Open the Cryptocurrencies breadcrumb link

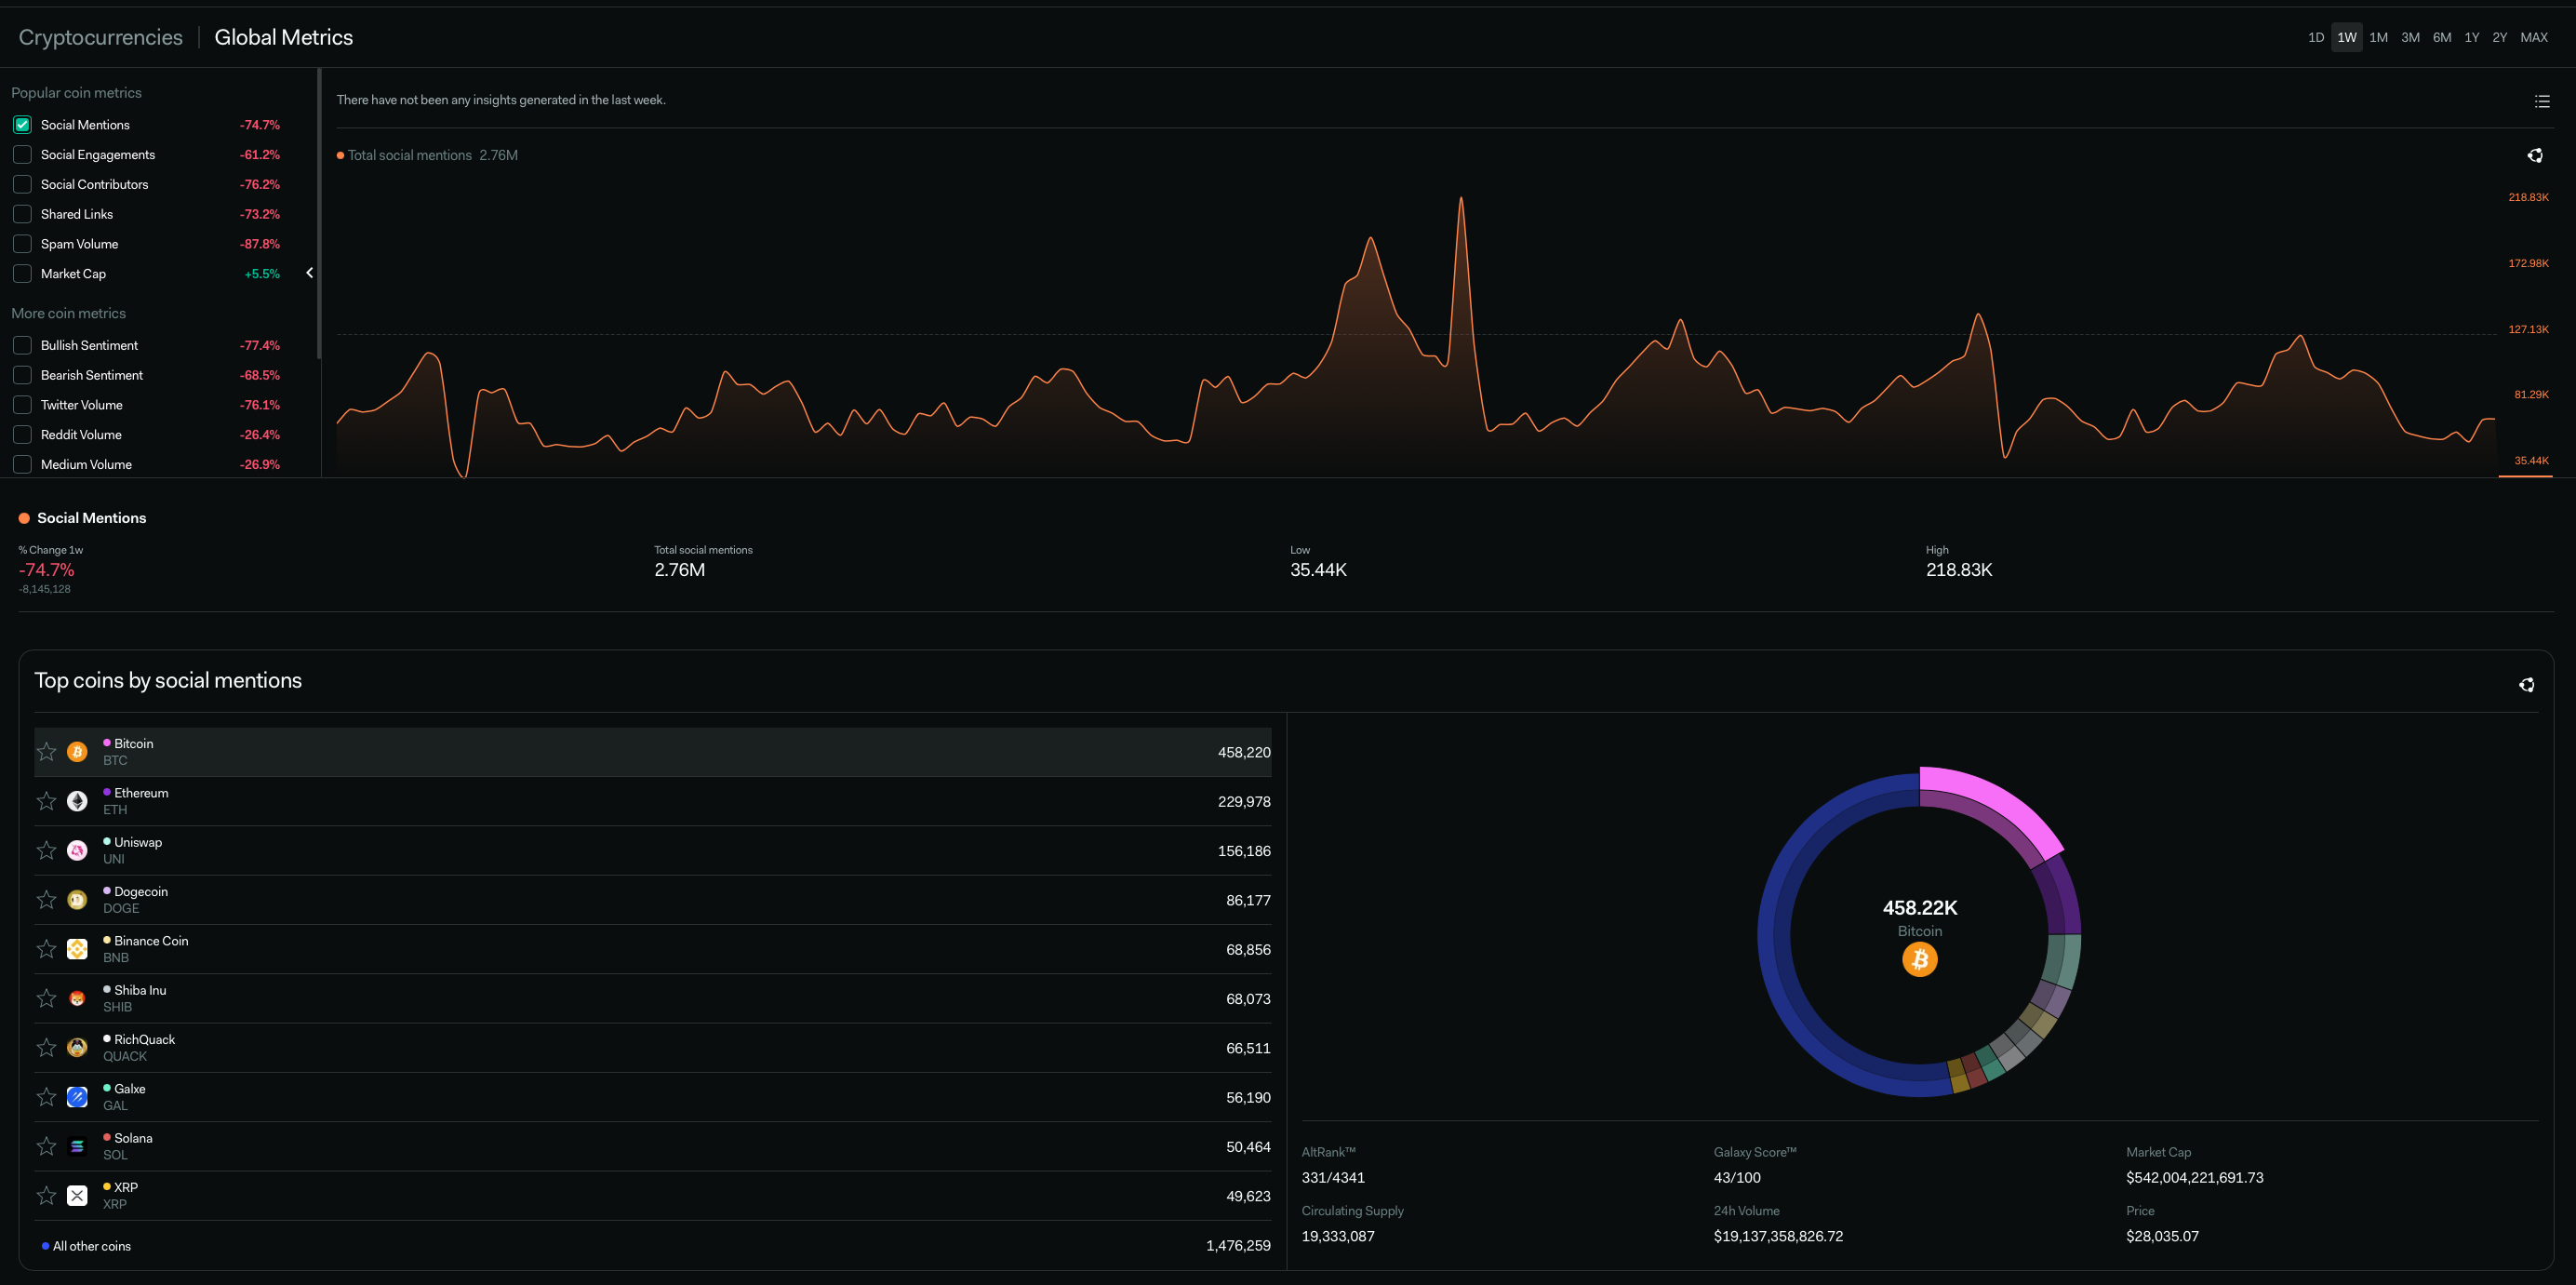101,37
